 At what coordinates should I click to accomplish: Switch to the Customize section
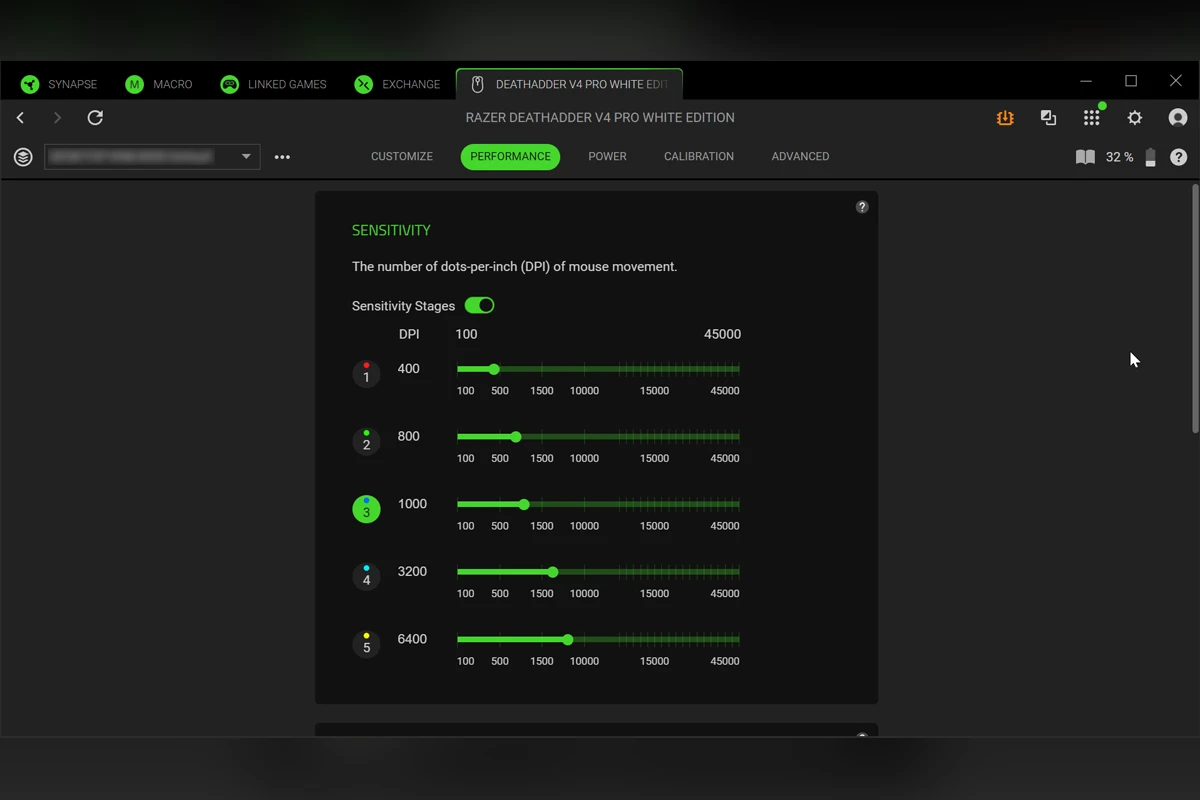click(402, 157)
